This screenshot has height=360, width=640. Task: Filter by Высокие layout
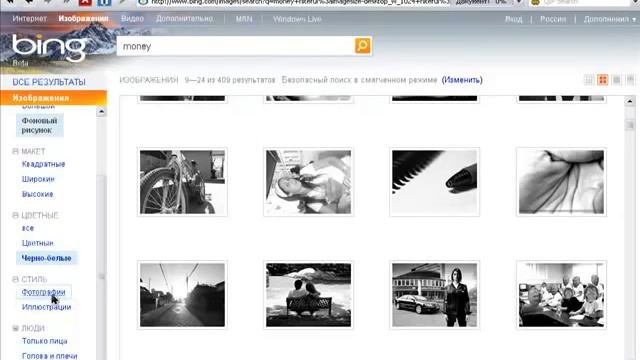38,194
